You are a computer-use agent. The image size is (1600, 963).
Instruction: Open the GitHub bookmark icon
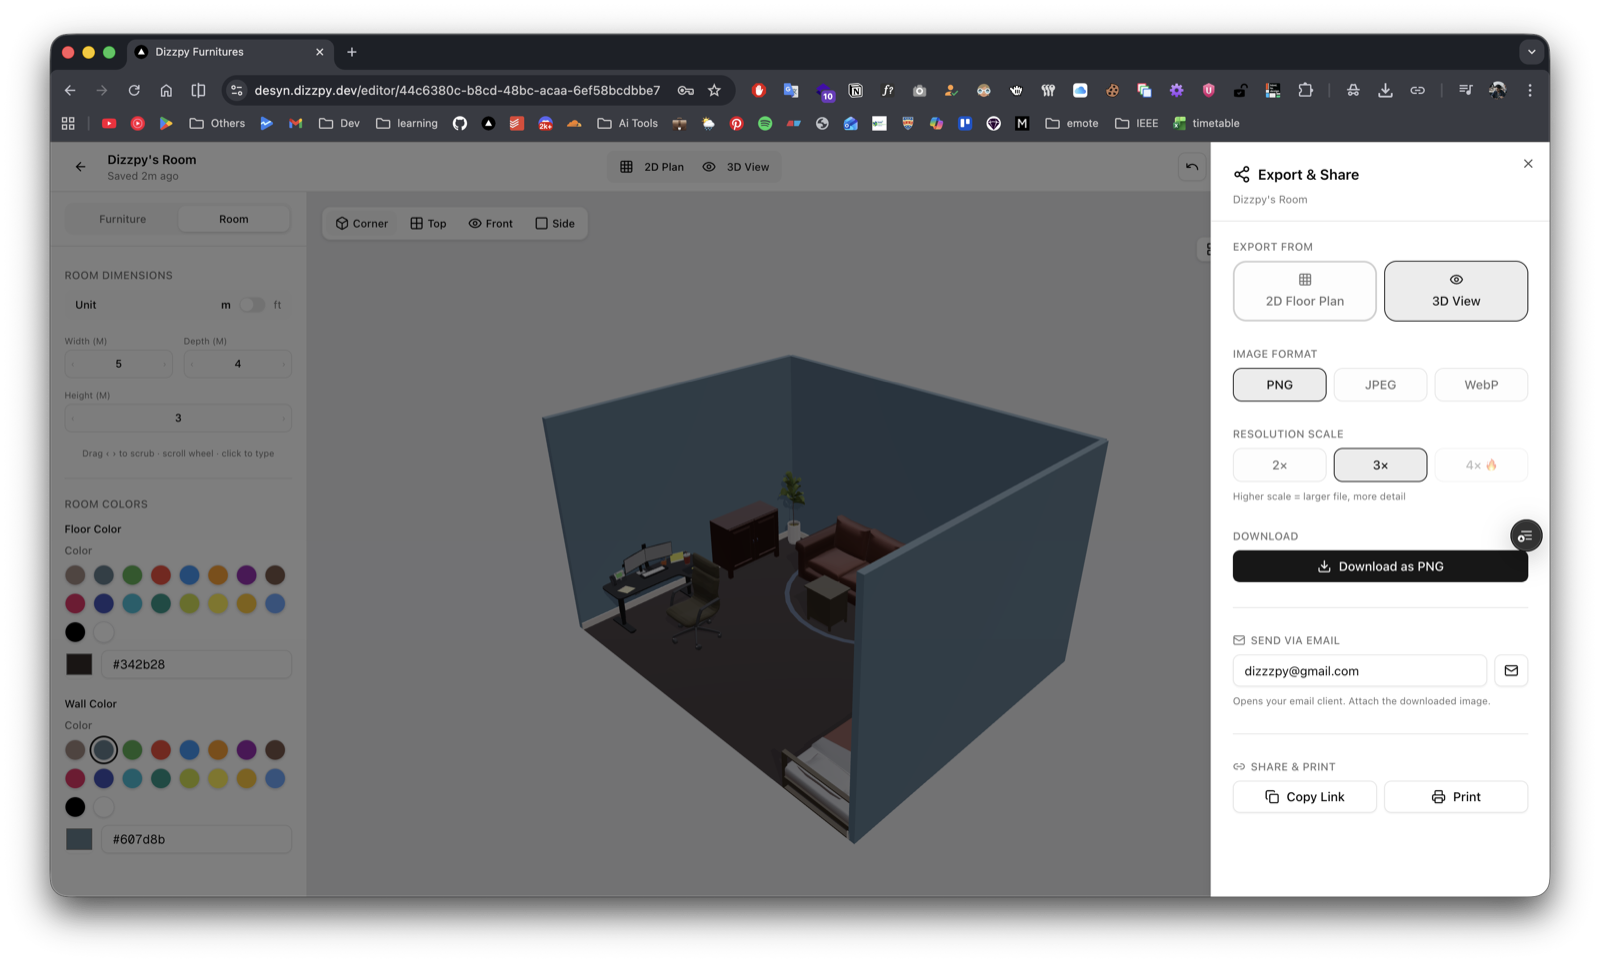460,123
